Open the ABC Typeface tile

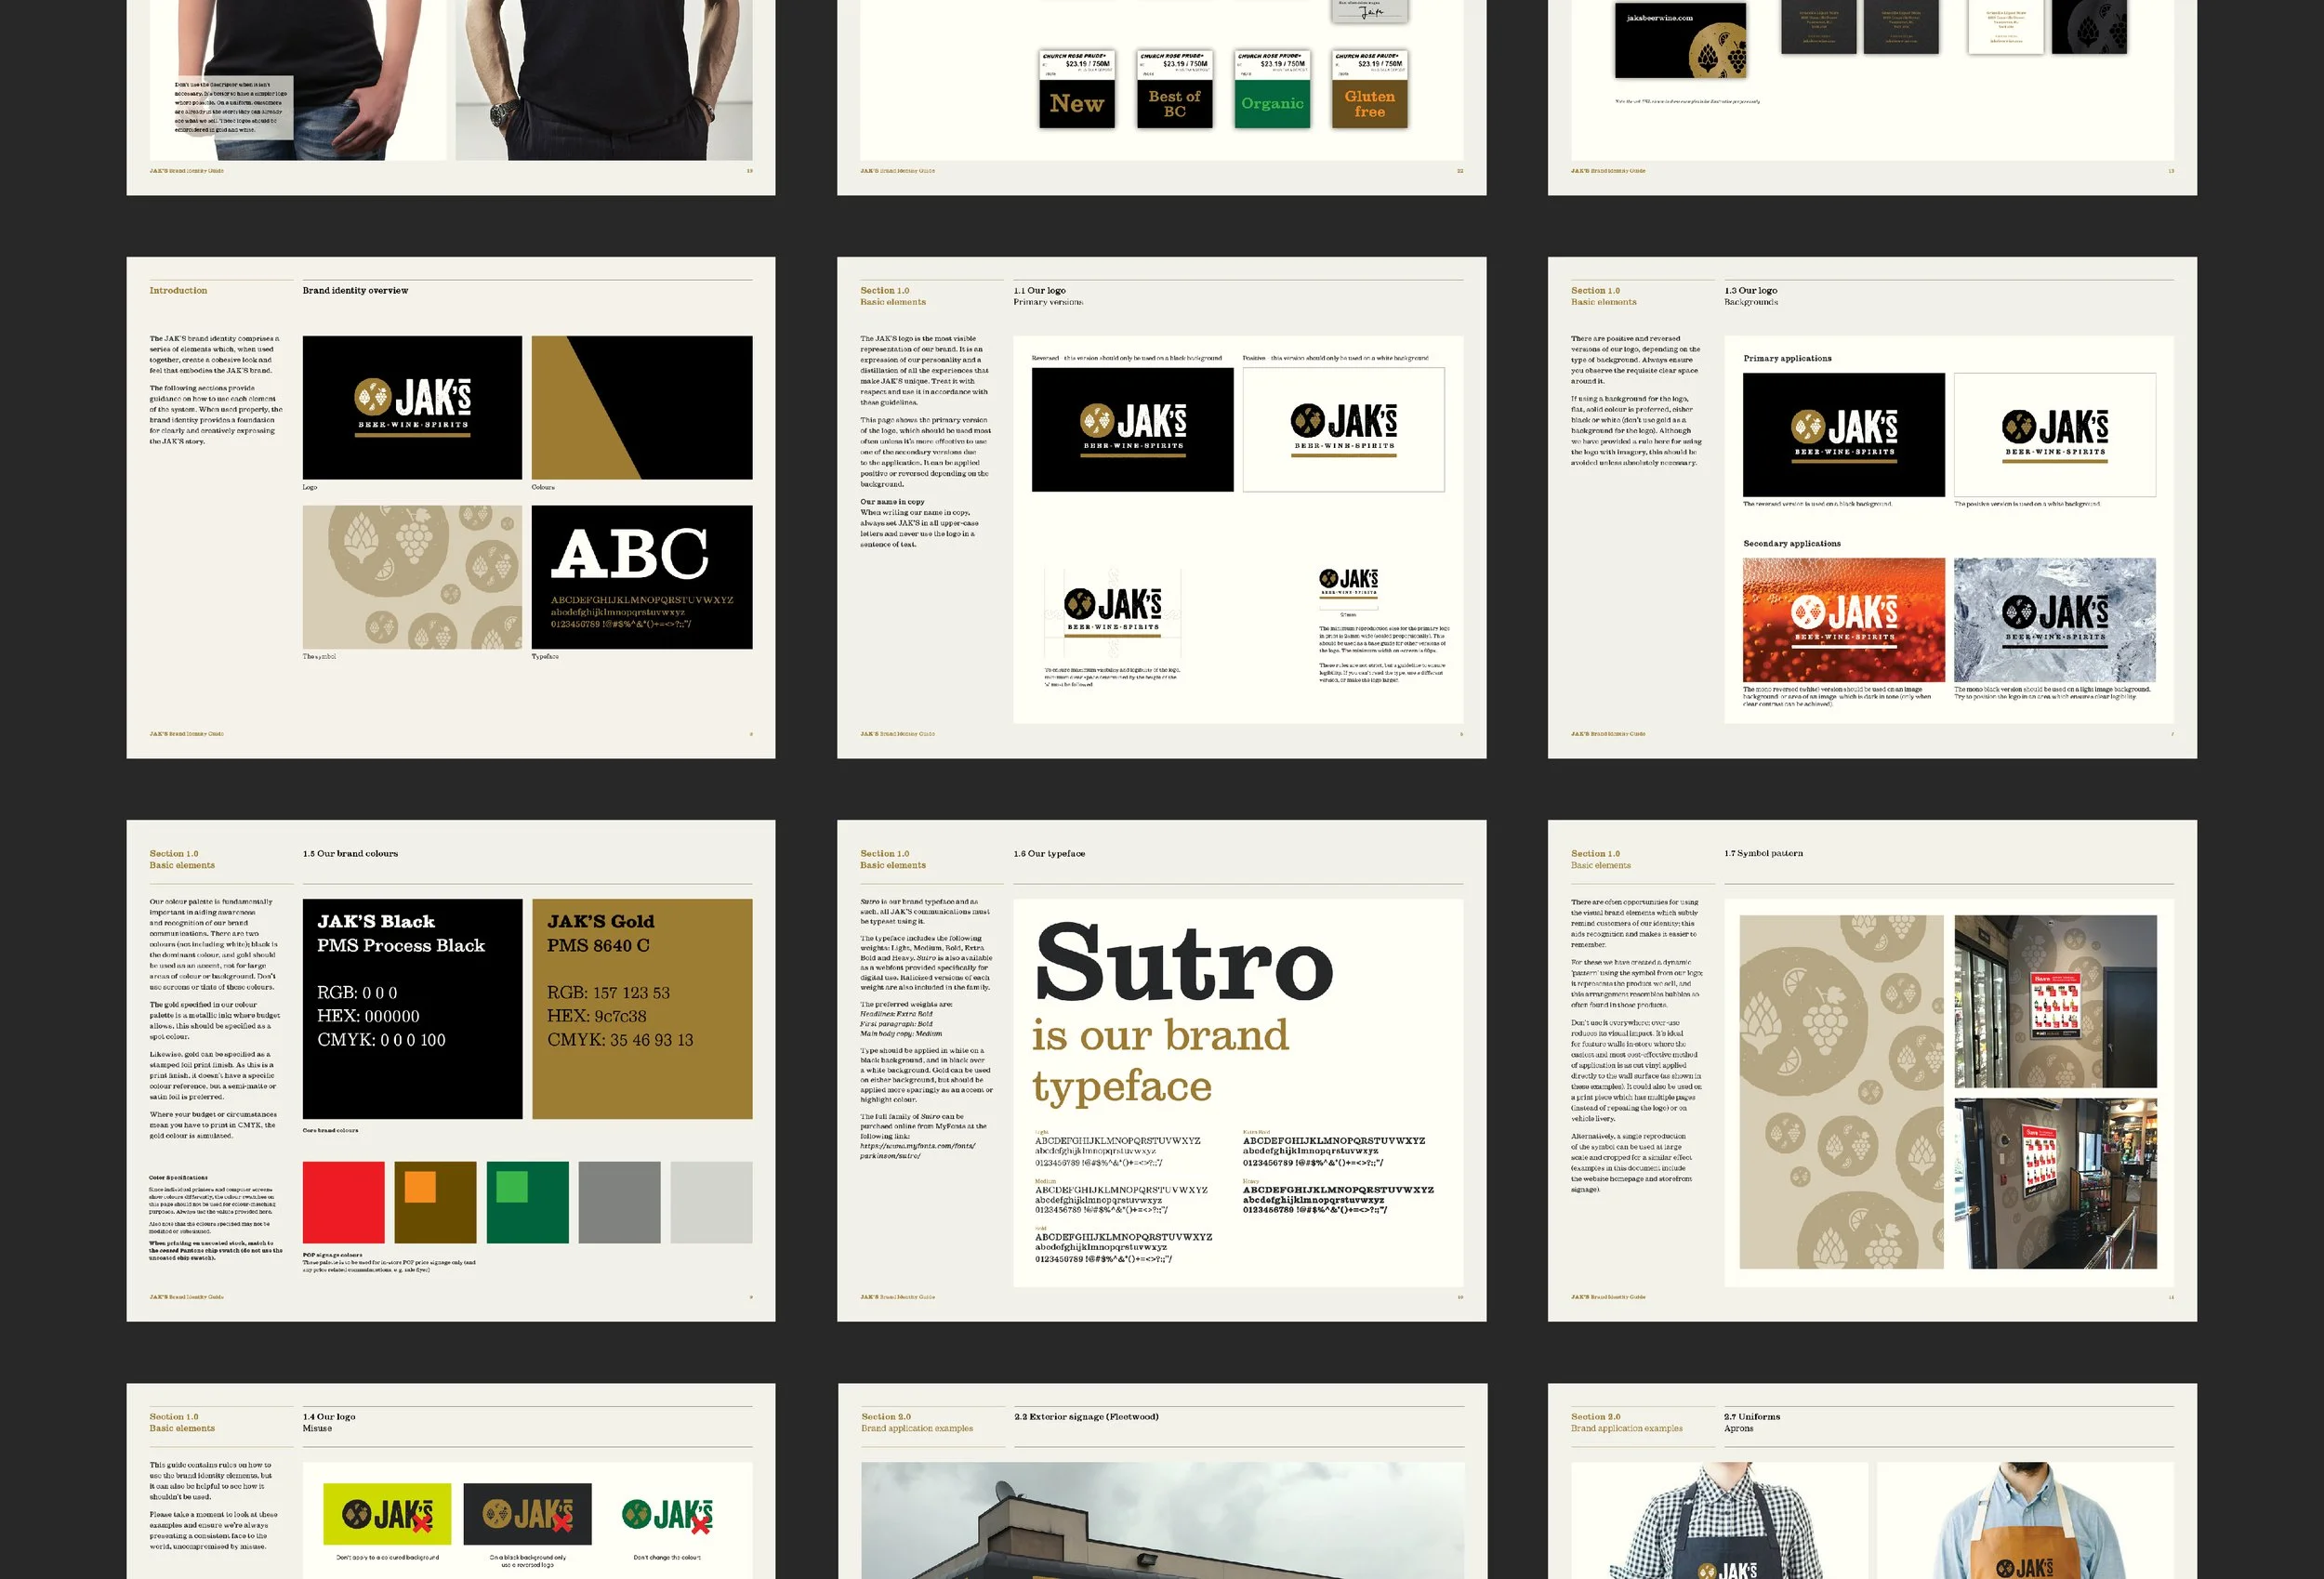tap(642, 577)
